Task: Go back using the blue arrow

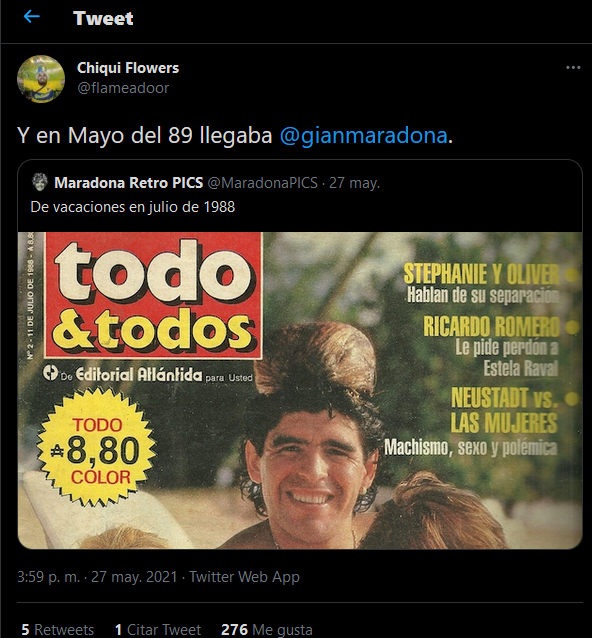Action: click(31, 17)
